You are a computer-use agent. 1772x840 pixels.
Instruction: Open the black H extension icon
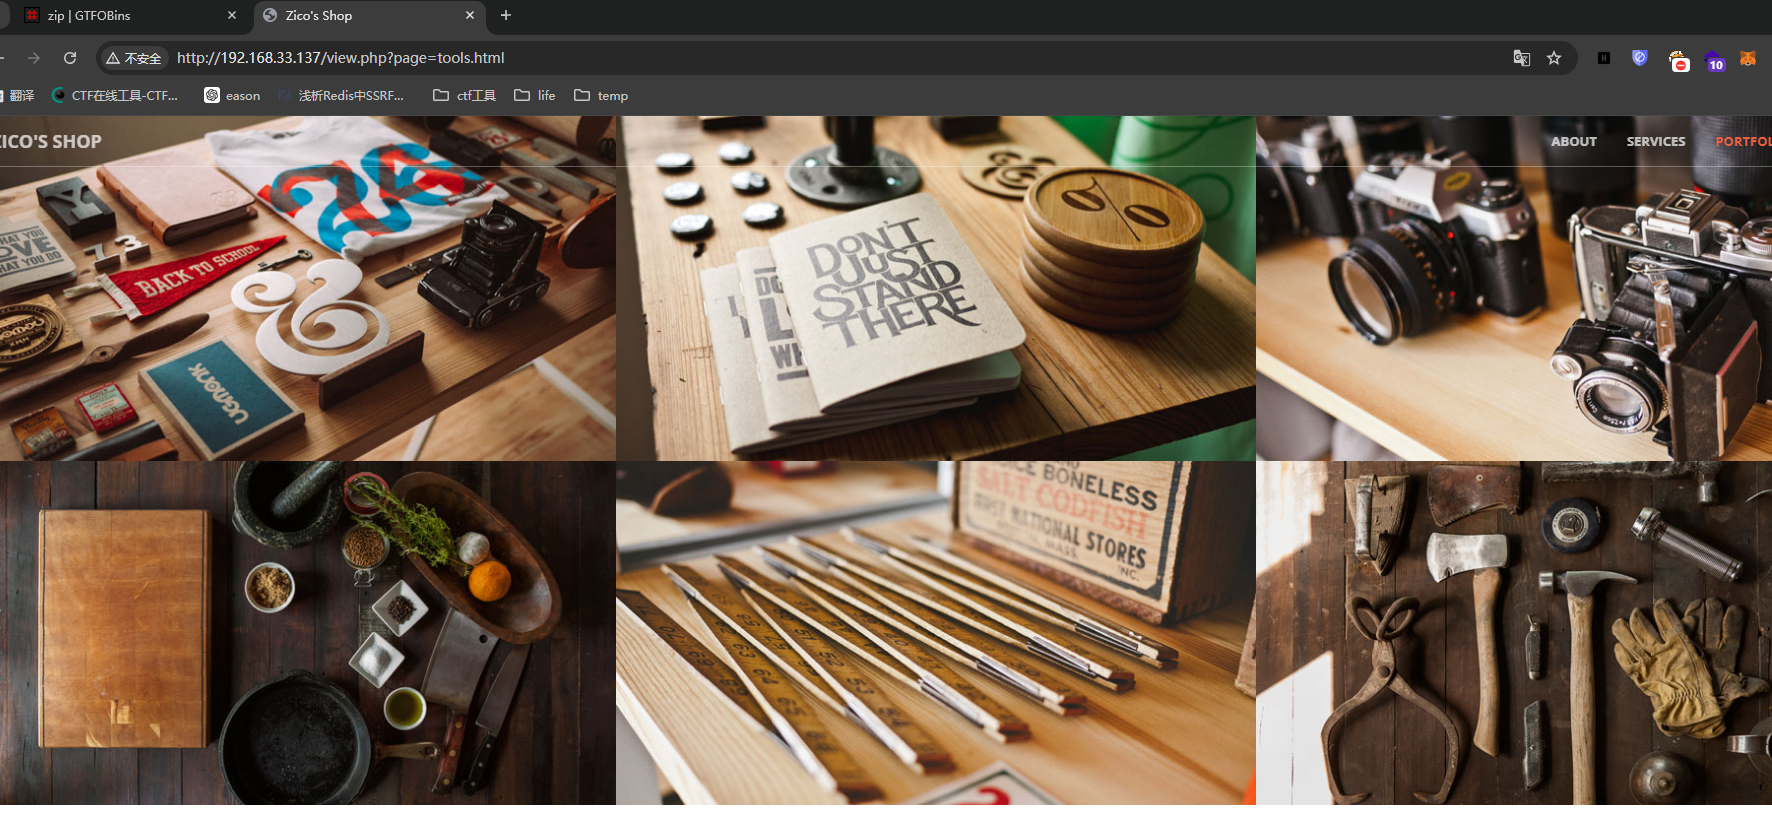1604,58
